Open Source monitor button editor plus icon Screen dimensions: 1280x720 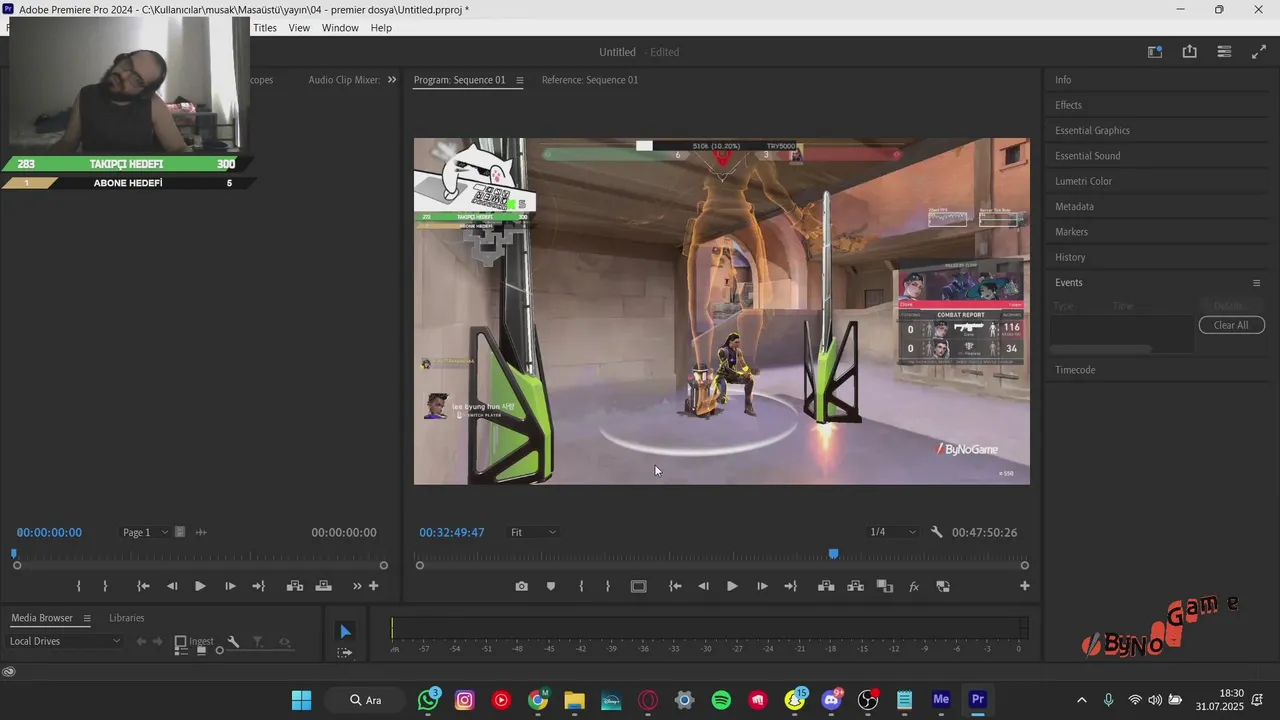(374, 586)
